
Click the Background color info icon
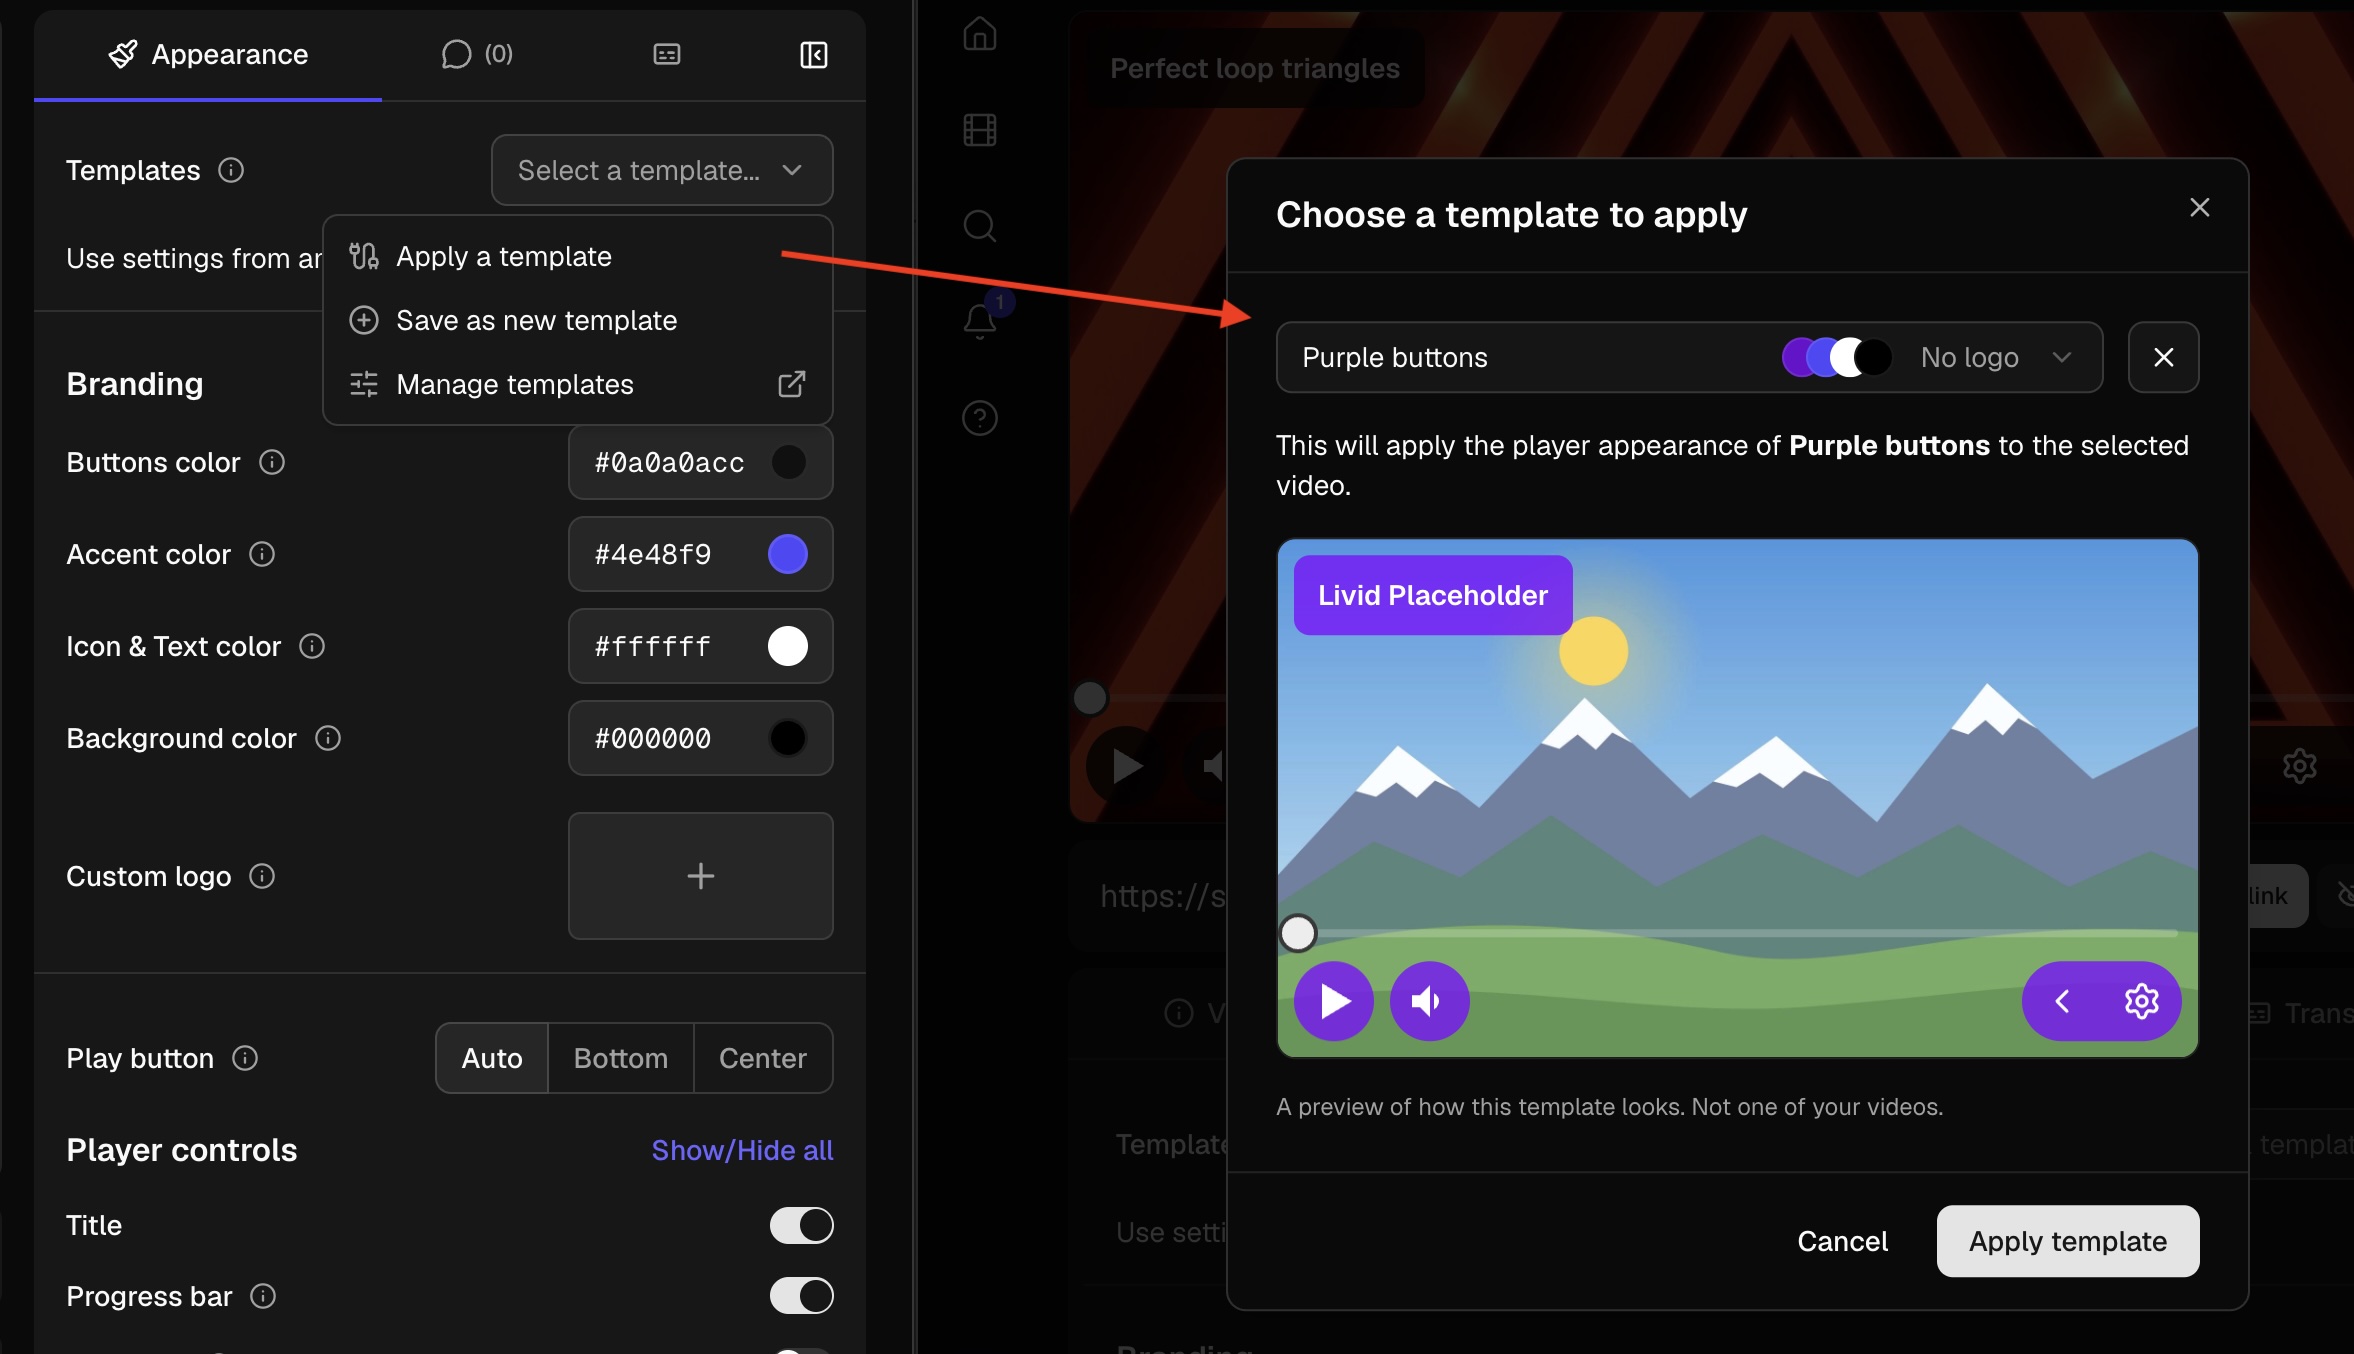pos(328,738)
